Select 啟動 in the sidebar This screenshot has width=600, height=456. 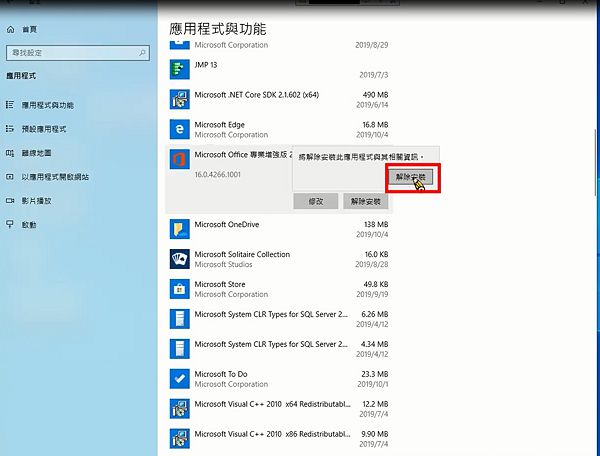tap(29, 225)
